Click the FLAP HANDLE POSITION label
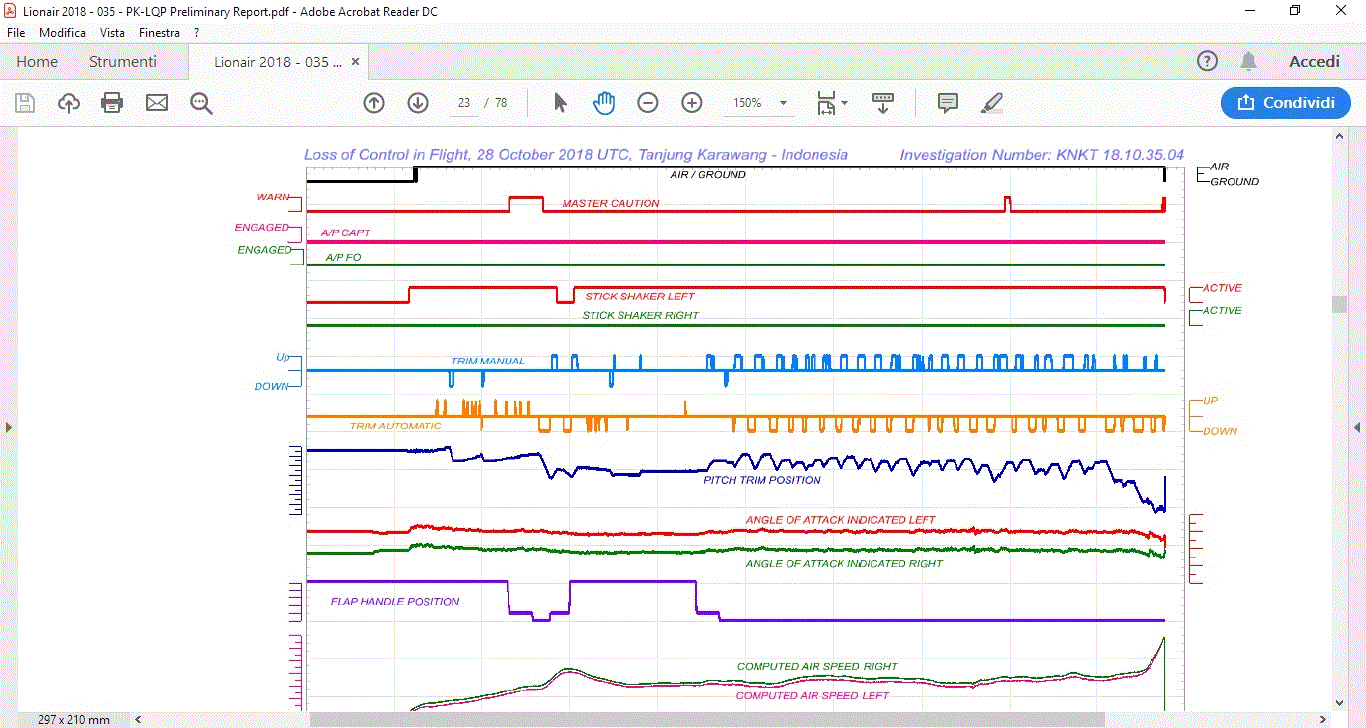The height and width of the screenshot is (728, 1366). click(x=395, y=602)
